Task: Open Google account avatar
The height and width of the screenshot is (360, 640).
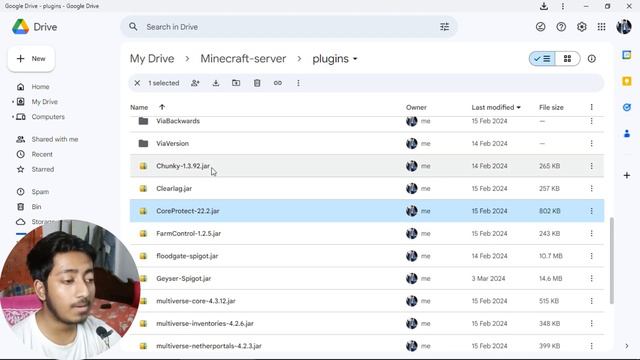Action: click(x=624, y=27)
